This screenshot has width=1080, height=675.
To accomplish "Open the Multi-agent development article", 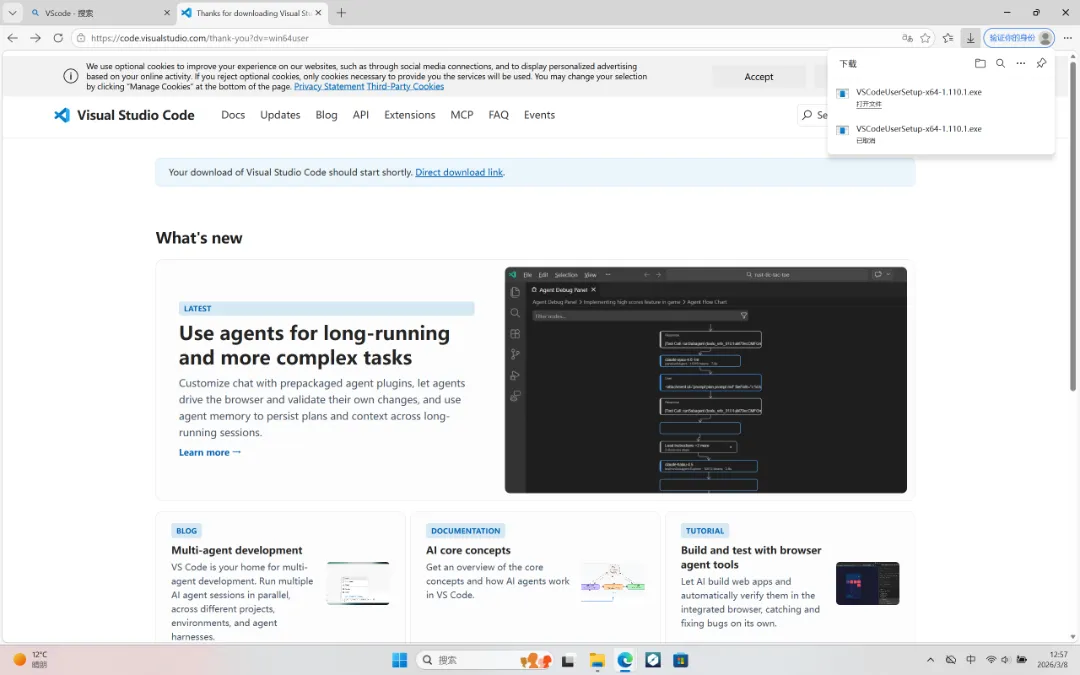I will [x=236, y=550].
